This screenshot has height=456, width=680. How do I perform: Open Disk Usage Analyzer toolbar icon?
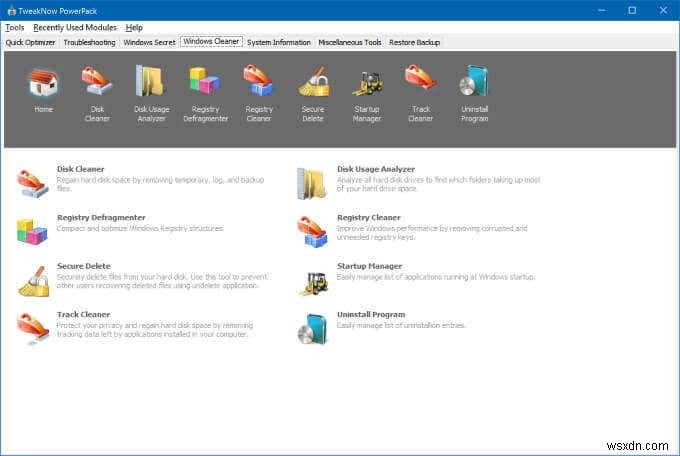151,81
